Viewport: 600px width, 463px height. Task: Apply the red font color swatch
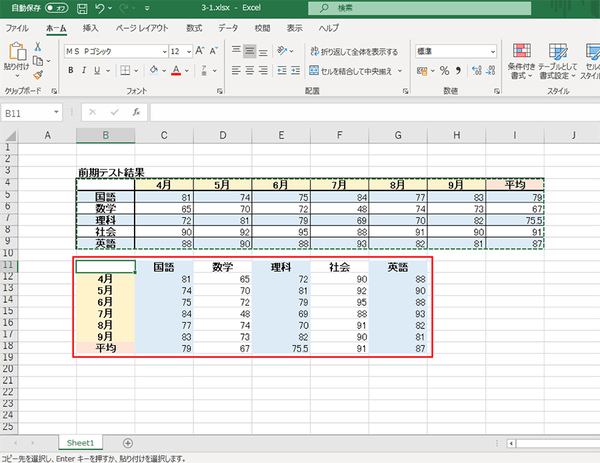click(175, 71)
